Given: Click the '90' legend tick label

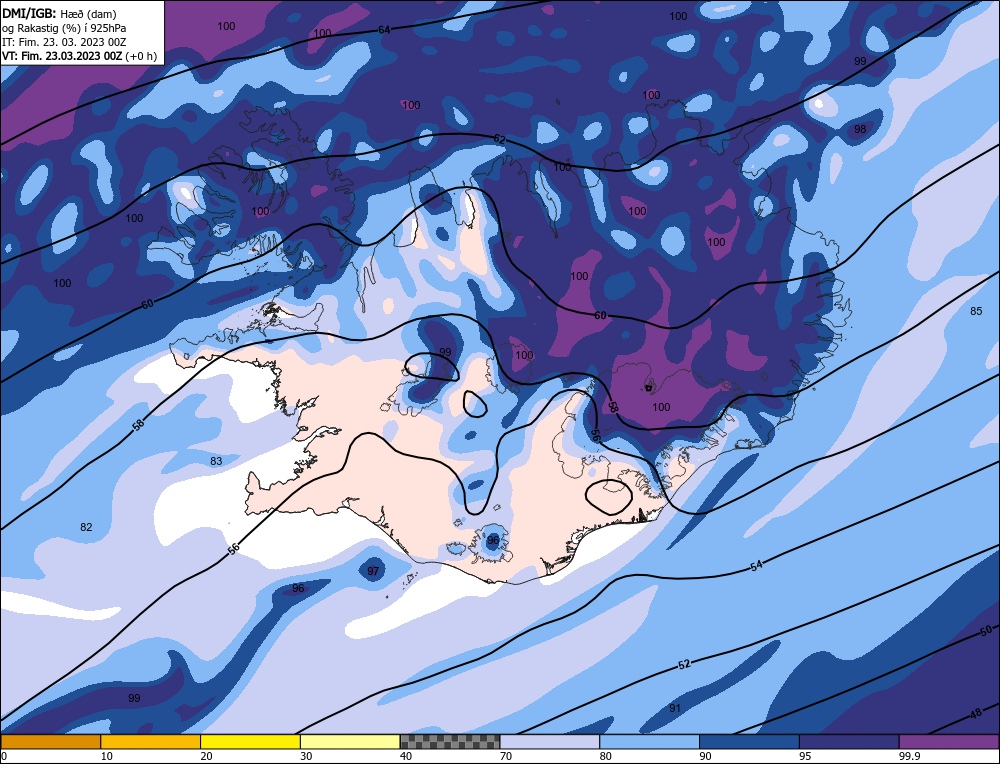Looking at the screenshot, I should [x=705, y=756].
